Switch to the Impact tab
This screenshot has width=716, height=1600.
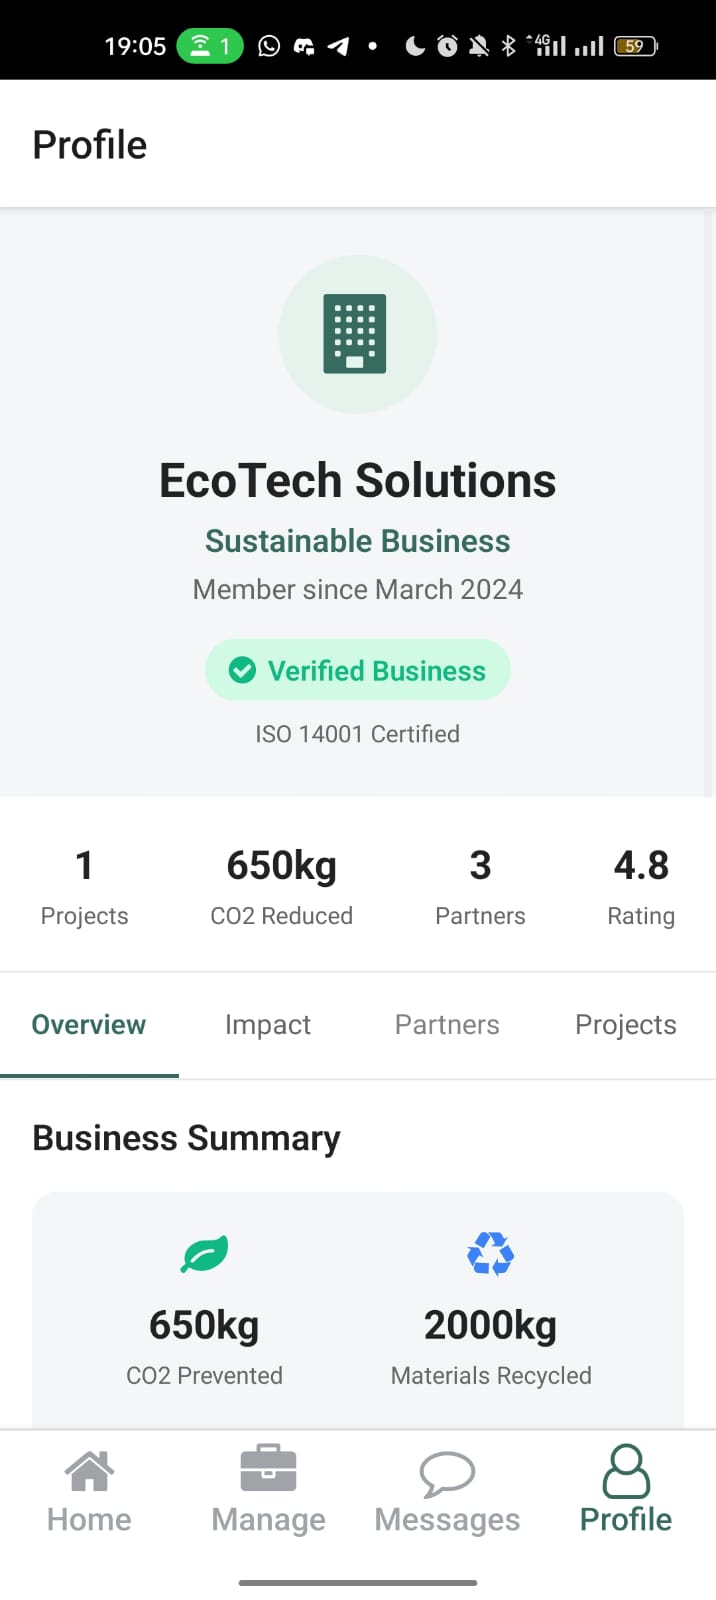(268, 1025)
